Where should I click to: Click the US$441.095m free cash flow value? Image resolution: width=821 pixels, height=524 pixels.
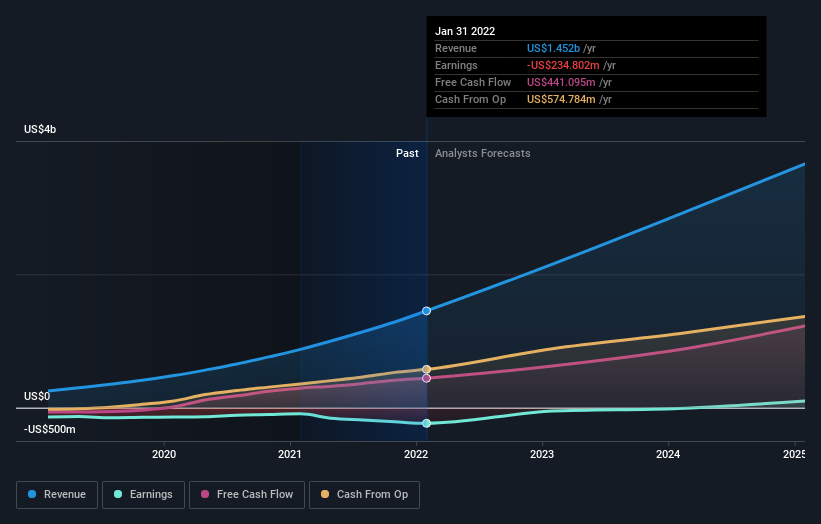click(x=561, y=82)
